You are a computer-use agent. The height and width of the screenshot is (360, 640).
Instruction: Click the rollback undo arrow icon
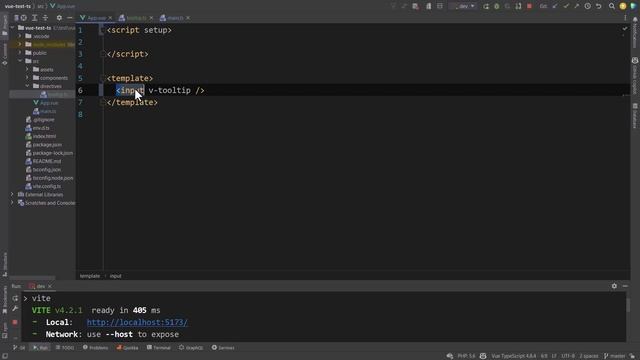pos(598,6)
